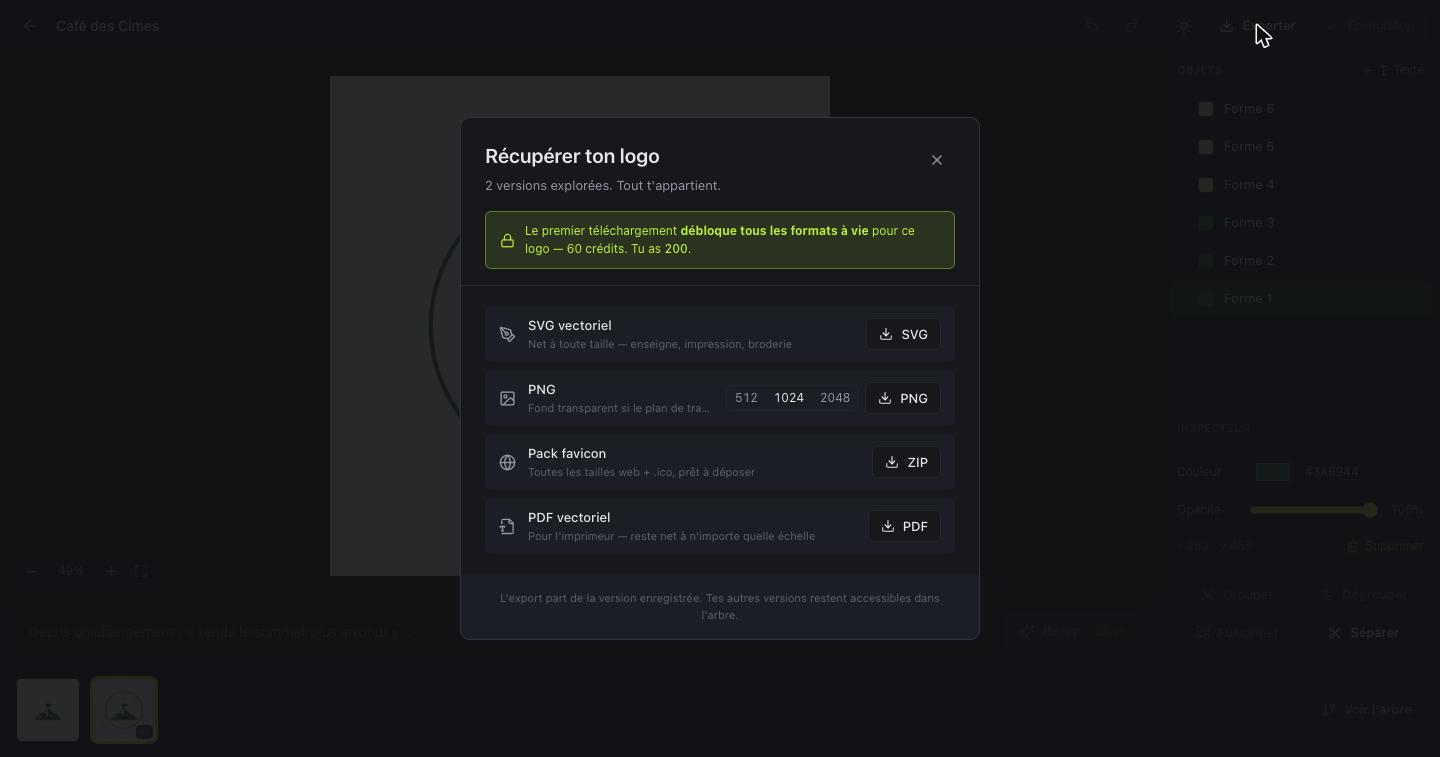This screenshot has height=757, width=1440.
Task: Click the file icon beside PDF vectoriel
Action: click(x=507, y=526)
